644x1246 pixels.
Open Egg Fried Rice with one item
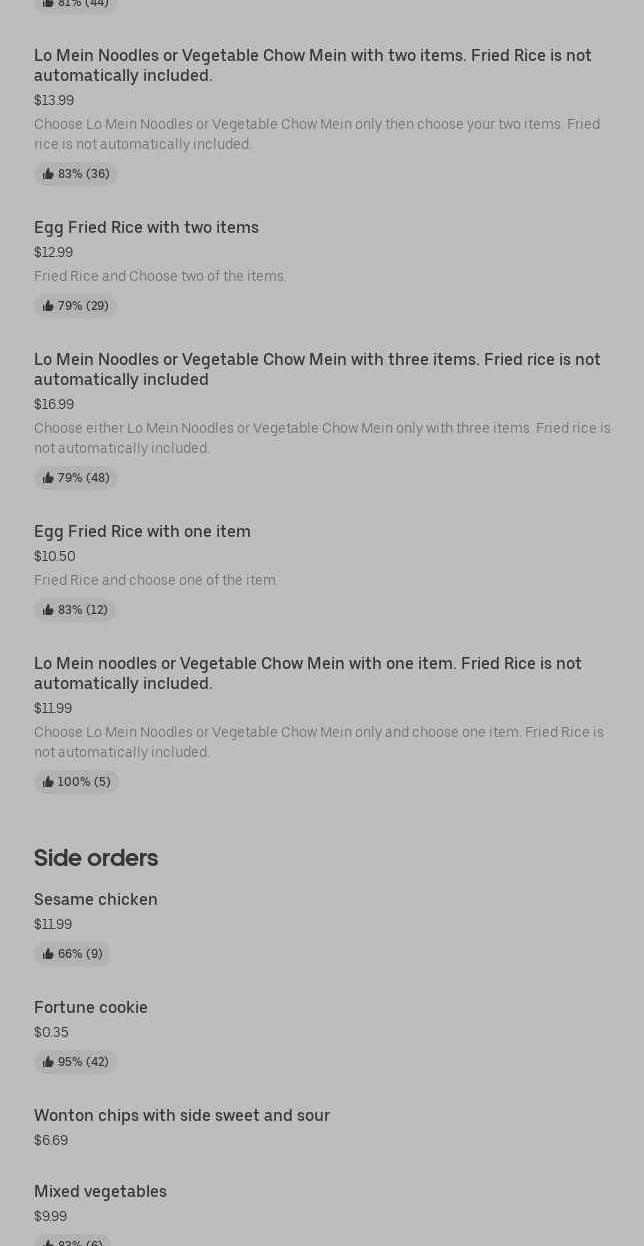point(142,532)
